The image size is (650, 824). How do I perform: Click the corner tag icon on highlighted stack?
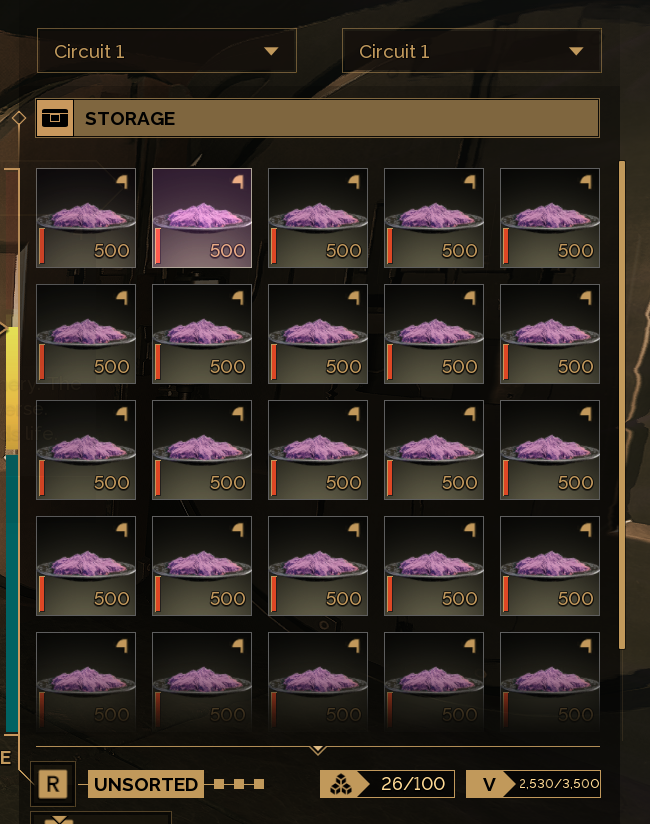238,182
